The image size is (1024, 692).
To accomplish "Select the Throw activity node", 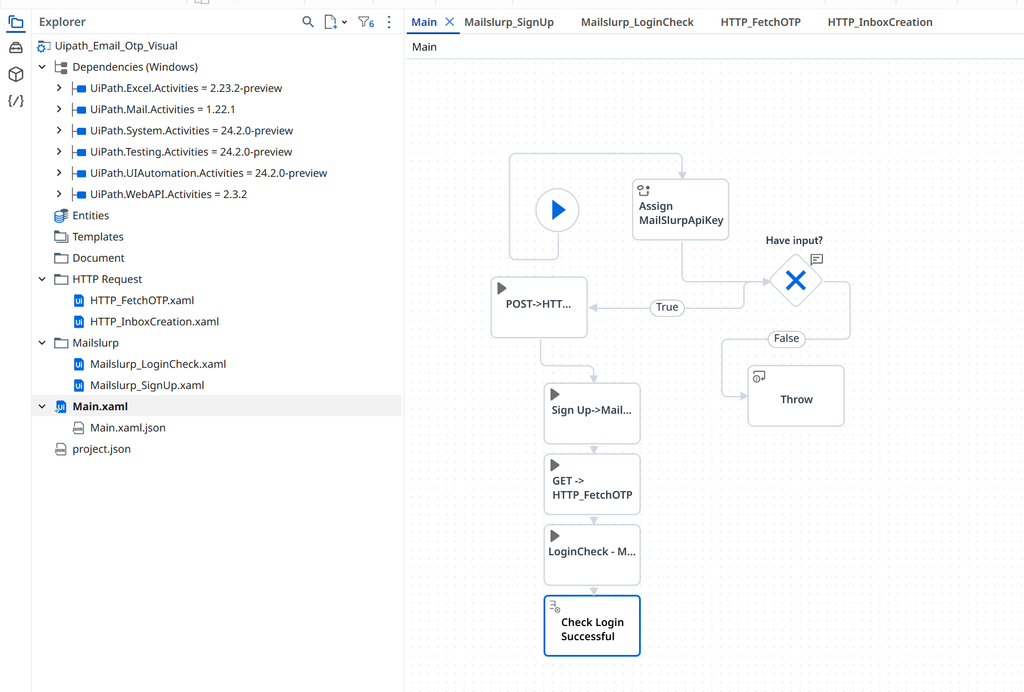I will (x=795, y=396).
